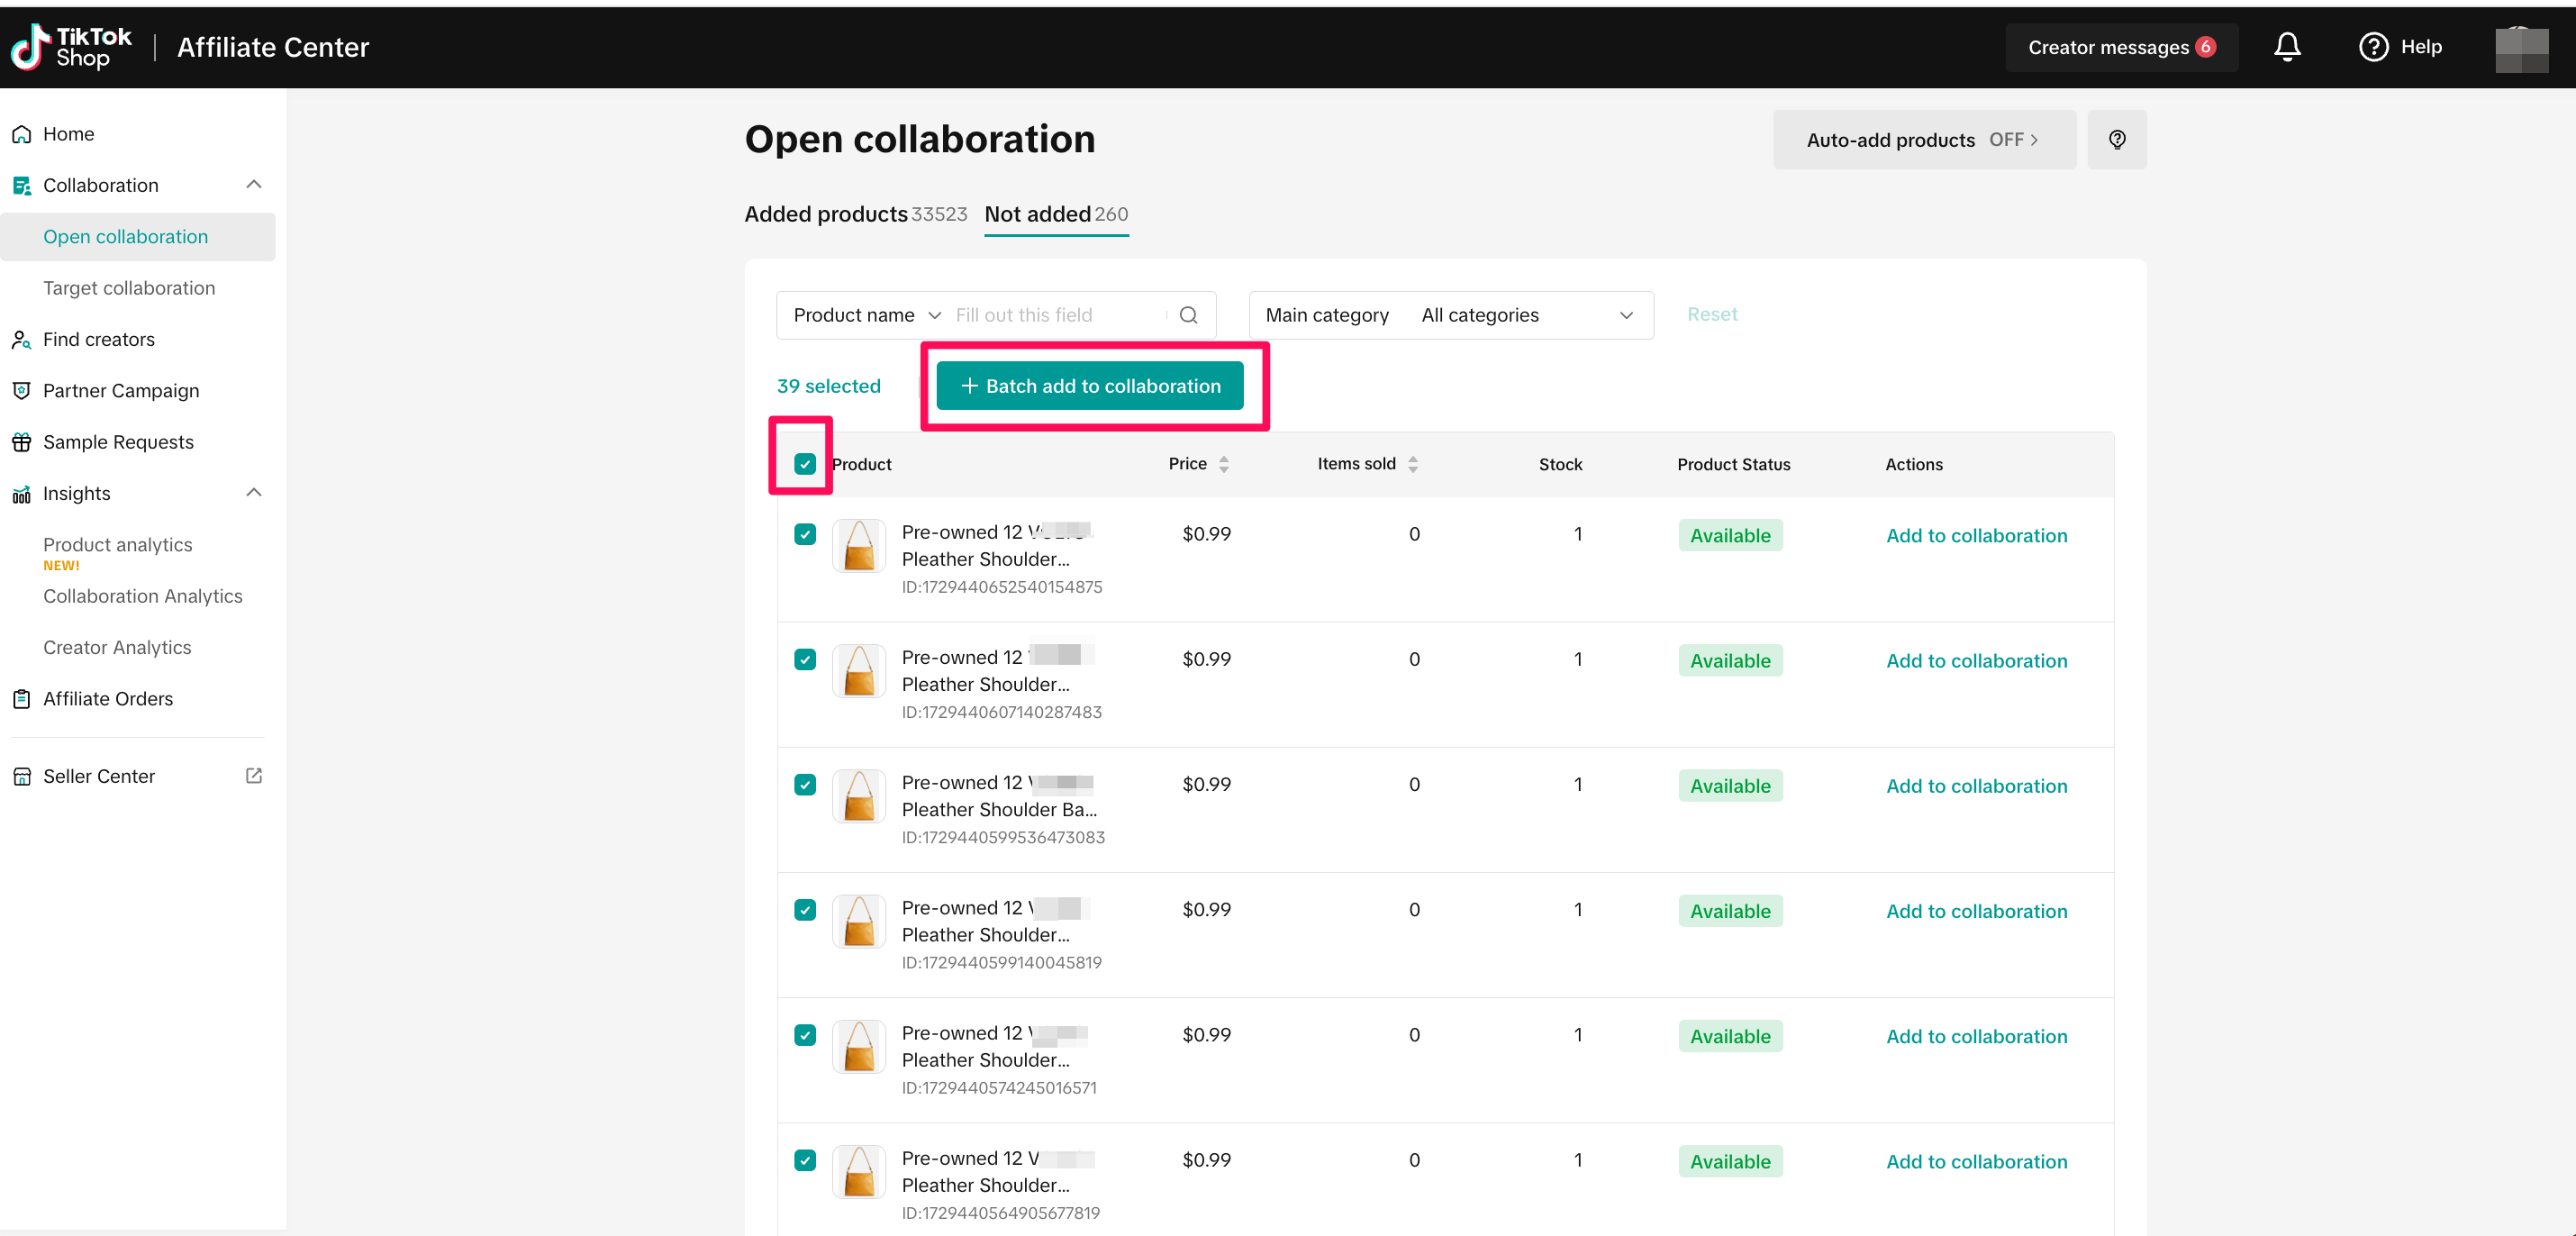Click the lightbulb tips icon
The height and width of the screenshot is (1236, 2576).
pos(2116,140)
